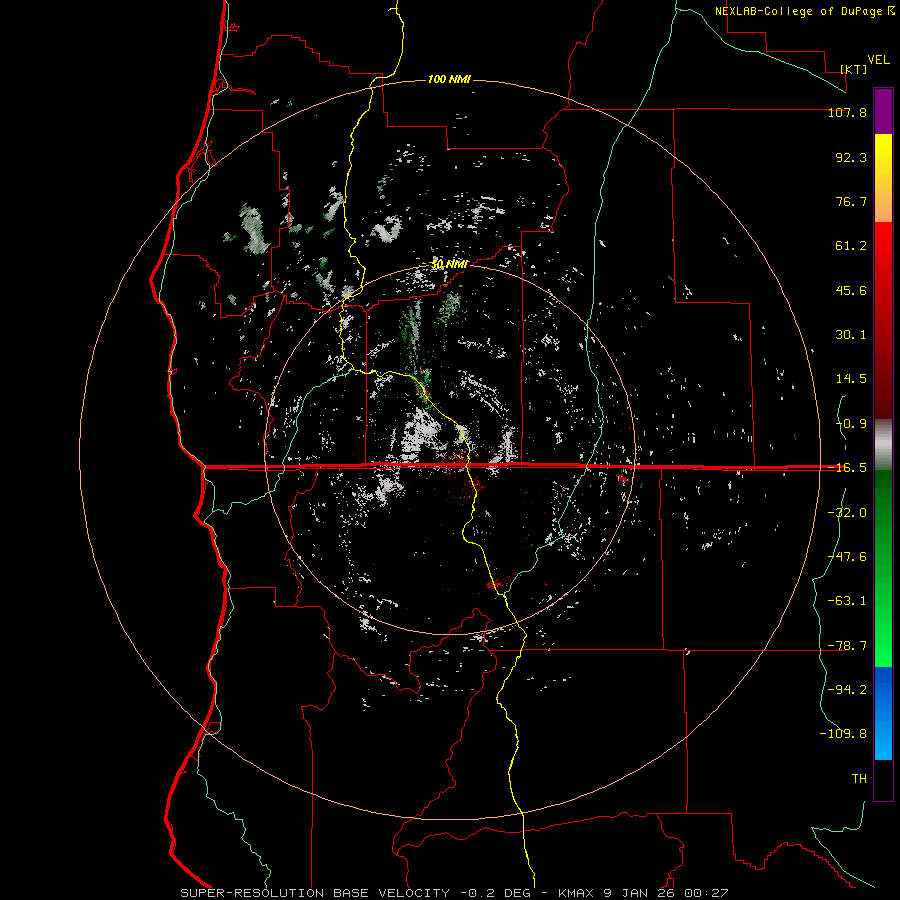
Task: Click the 14.5 velocity scale value
Action: (851, 379)
